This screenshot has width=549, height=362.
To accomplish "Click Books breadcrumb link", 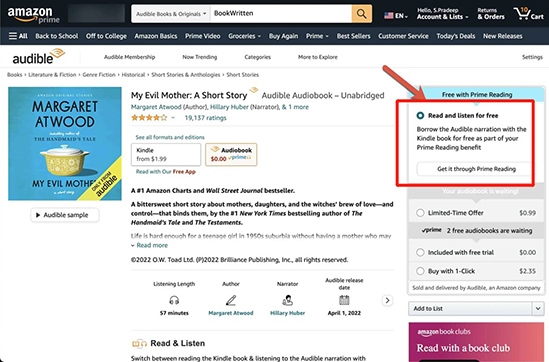I will point(14,75).
